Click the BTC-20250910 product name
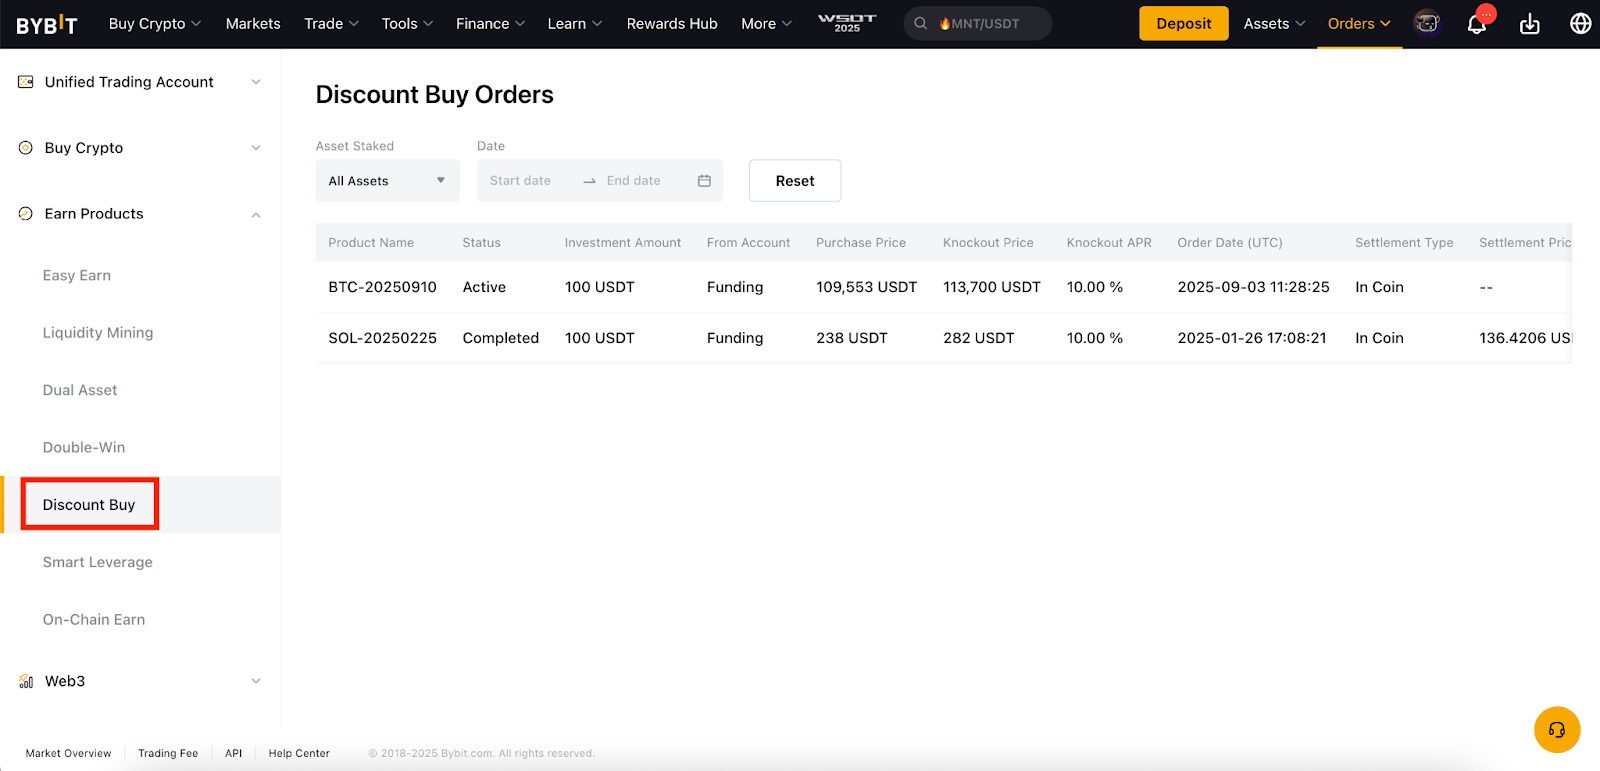1600x771 pixels. 383,287
